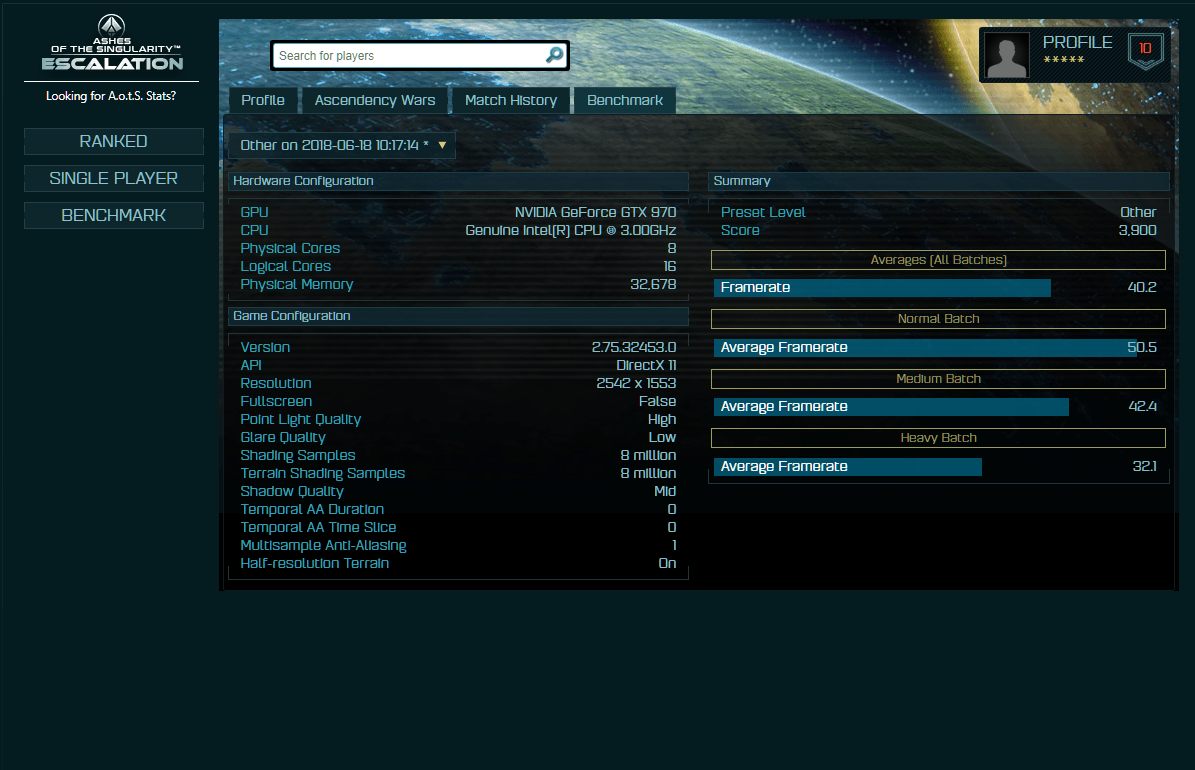The width and height of the screenshot is (1195, 770).
Task: Focus the Search for players field
Action: click(408, 56)
